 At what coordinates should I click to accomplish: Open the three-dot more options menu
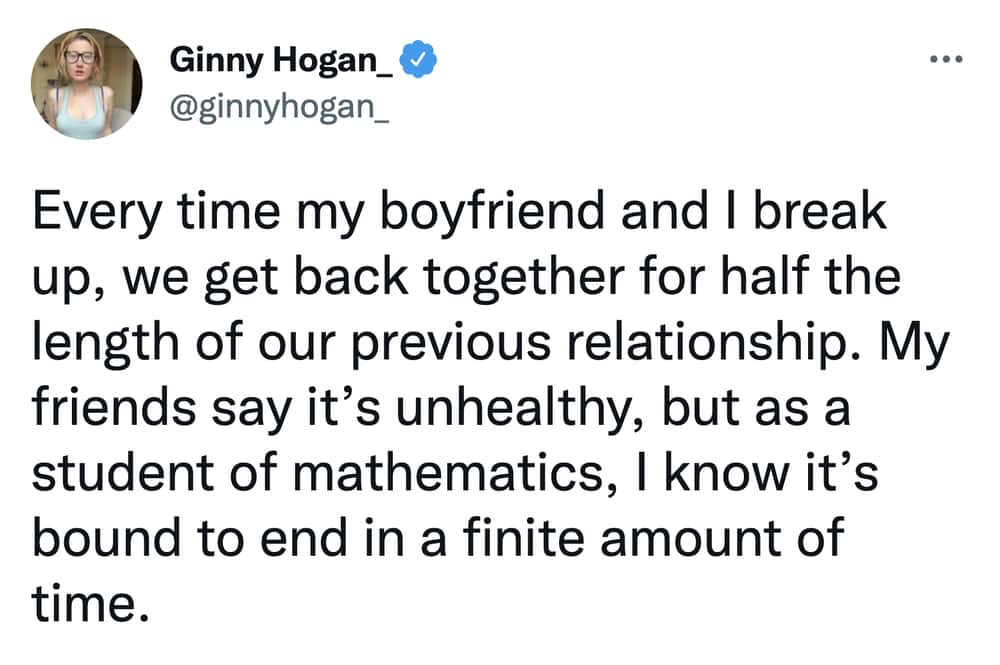(x=946, y=59)
